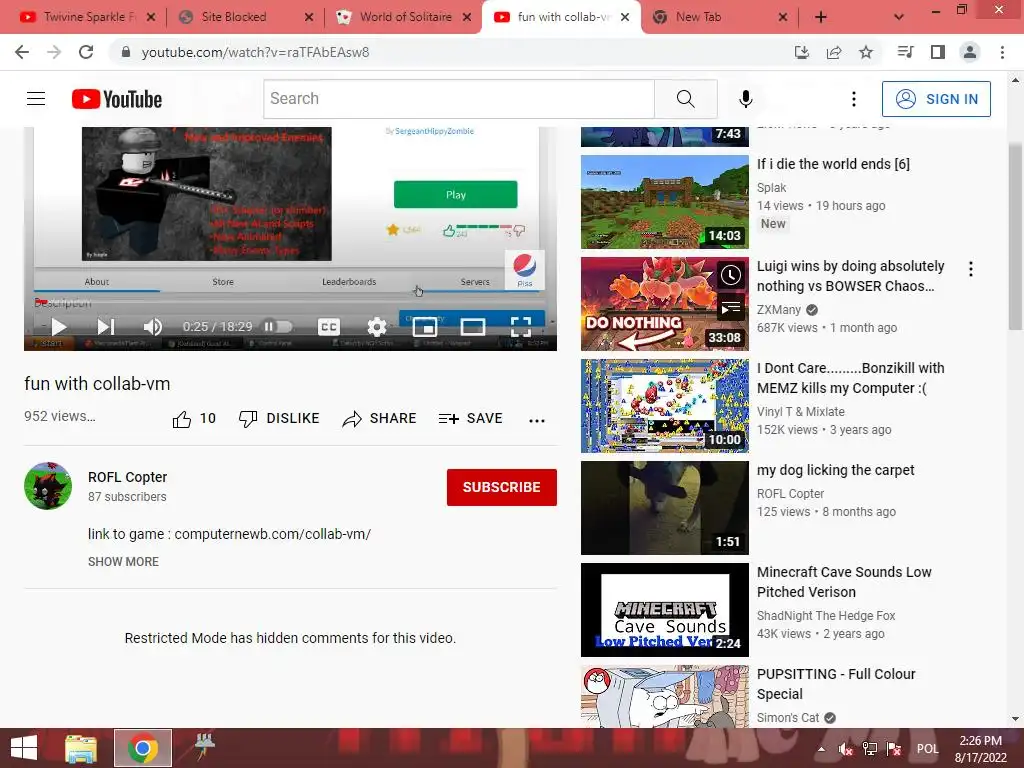Open the YouTube hamburger guide menu
This screenshot has width=1024, height=768.
click(x=36, y=99)
